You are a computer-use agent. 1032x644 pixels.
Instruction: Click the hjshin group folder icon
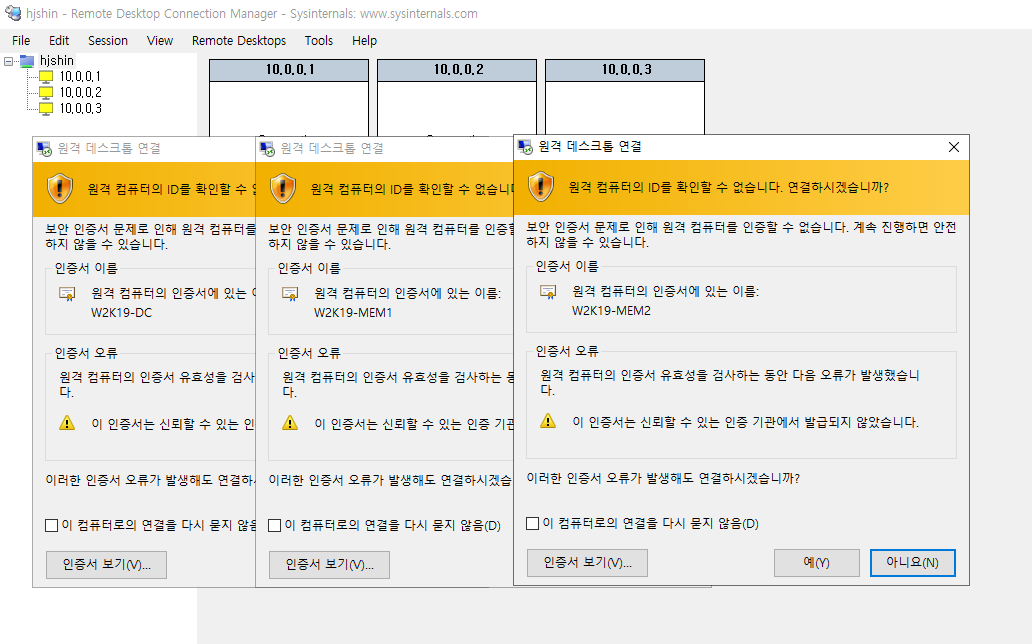coord(27,61)
